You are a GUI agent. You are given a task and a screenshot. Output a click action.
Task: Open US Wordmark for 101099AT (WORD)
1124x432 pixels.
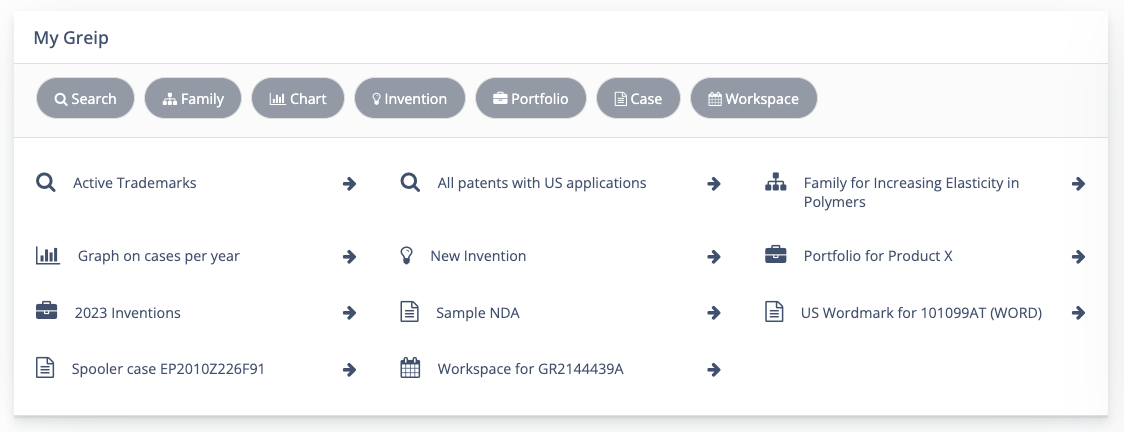(x=921, y=313)
